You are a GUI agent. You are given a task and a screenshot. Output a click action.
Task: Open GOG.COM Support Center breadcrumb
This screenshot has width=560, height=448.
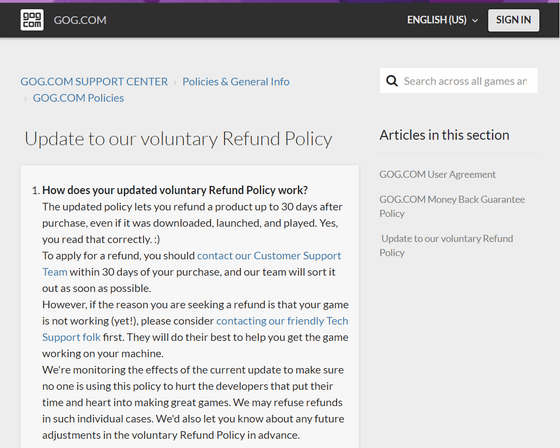tap(94, 81)
